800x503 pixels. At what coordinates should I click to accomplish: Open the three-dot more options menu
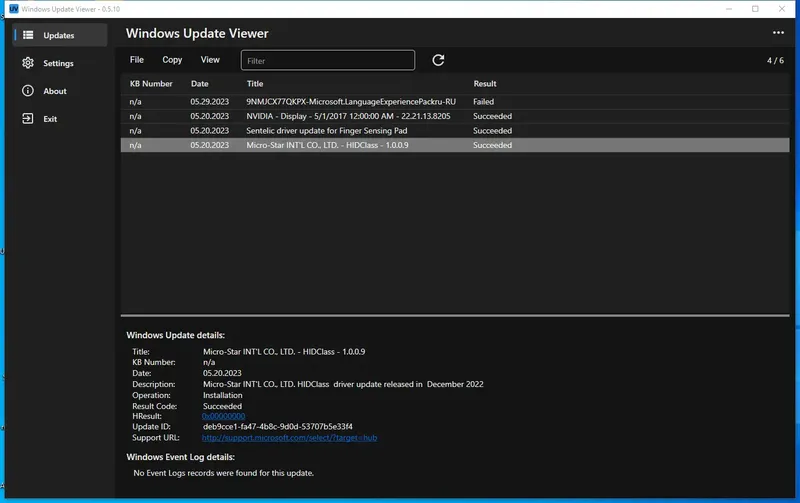778,33
